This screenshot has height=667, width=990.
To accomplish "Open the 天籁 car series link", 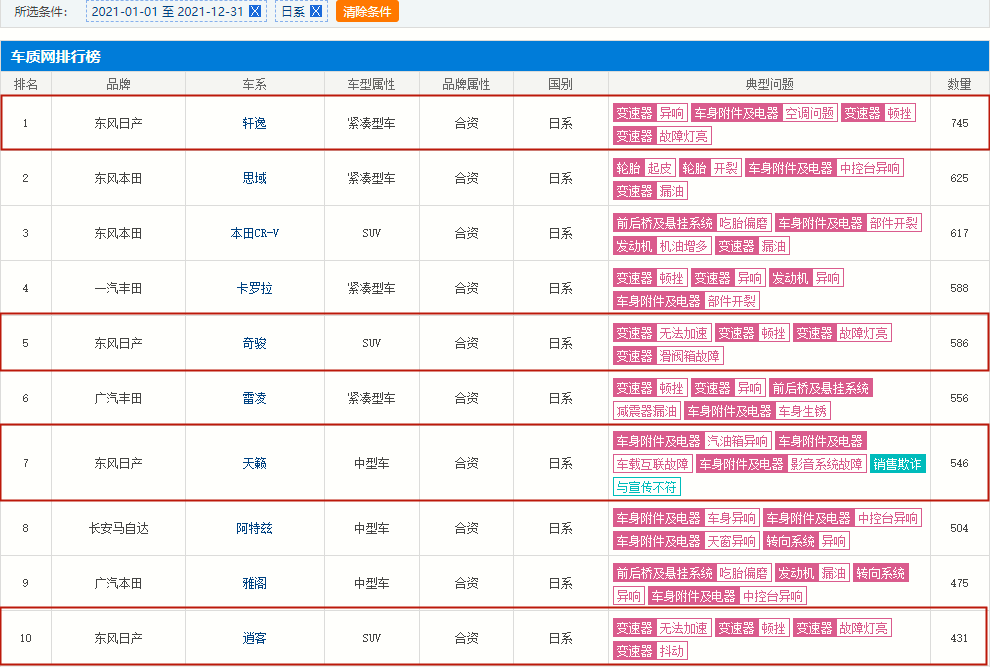I will click(254, 463).
